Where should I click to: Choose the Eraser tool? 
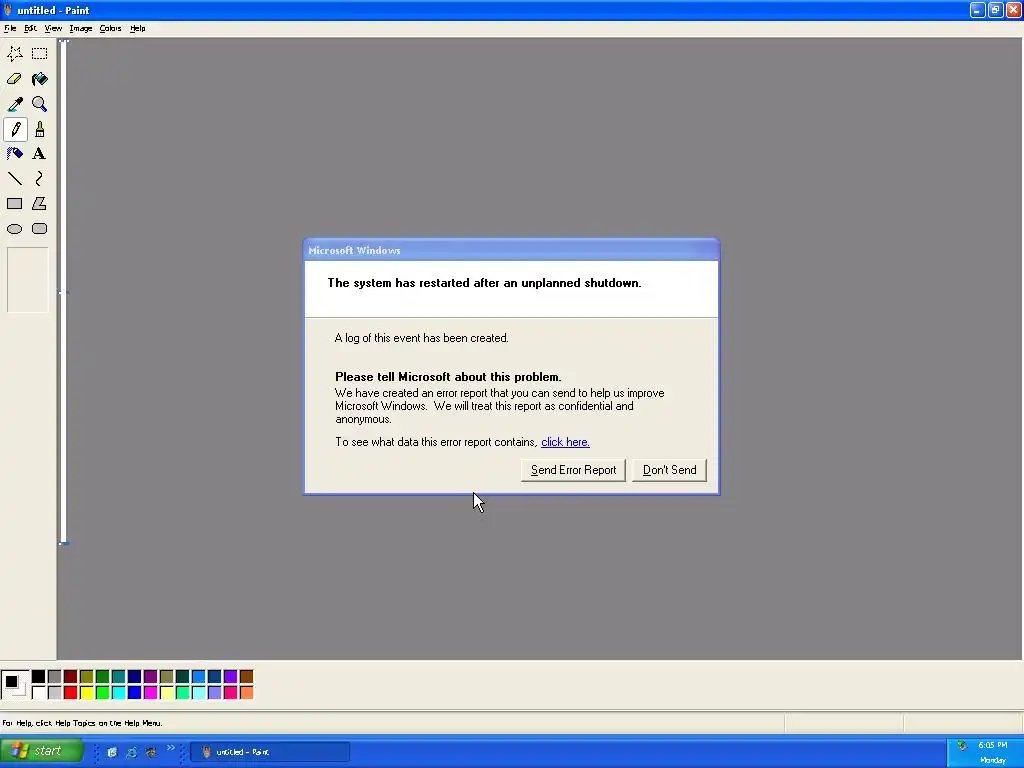(x=14, y=79)
